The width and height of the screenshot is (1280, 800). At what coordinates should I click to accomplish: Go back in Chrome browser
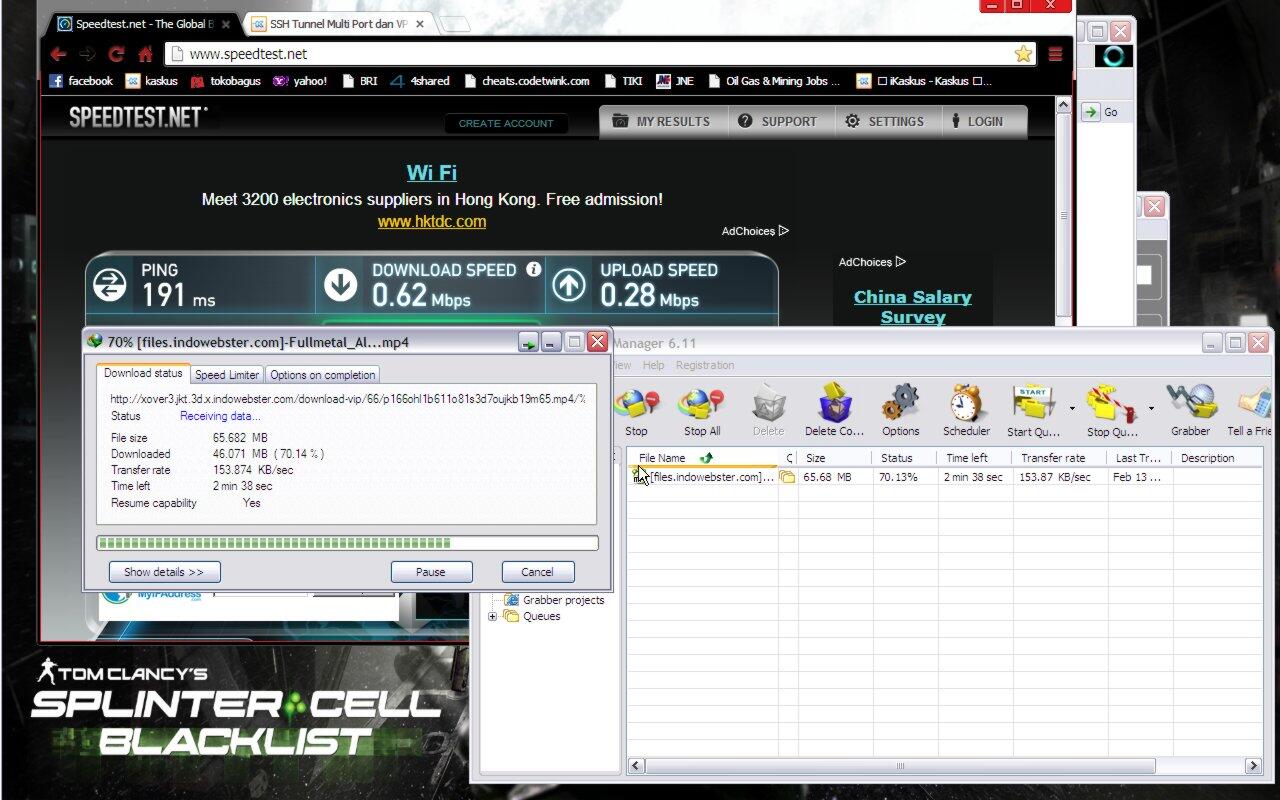point(58,54)
